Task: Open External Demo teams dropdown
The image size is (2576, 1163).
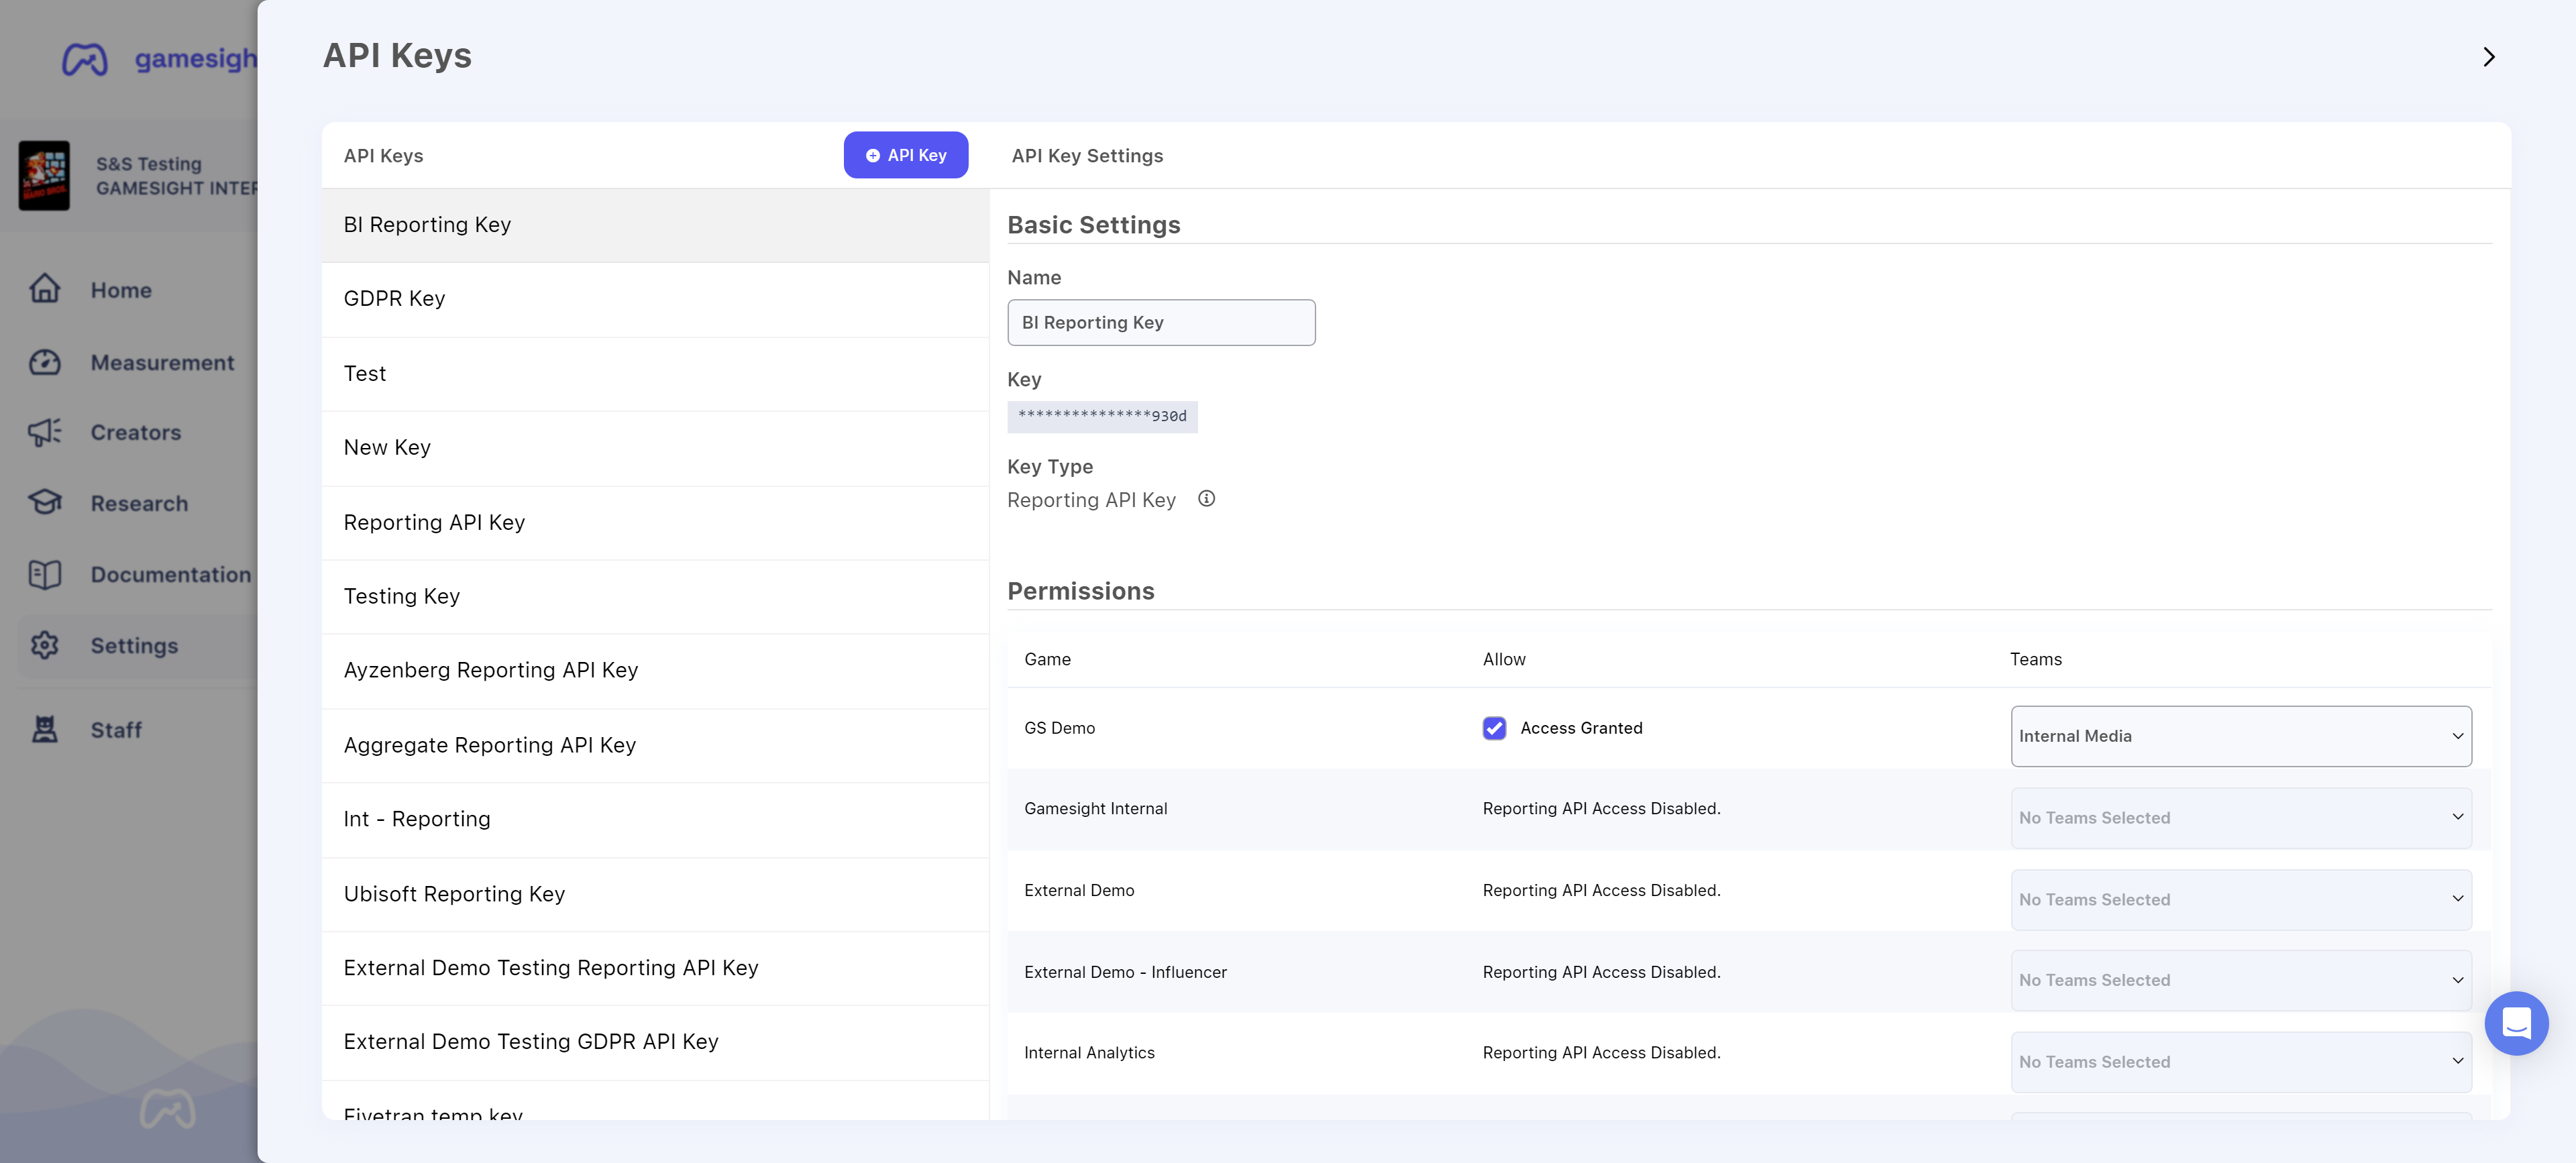Action: pyautogui.click(x=2241, y=900)
